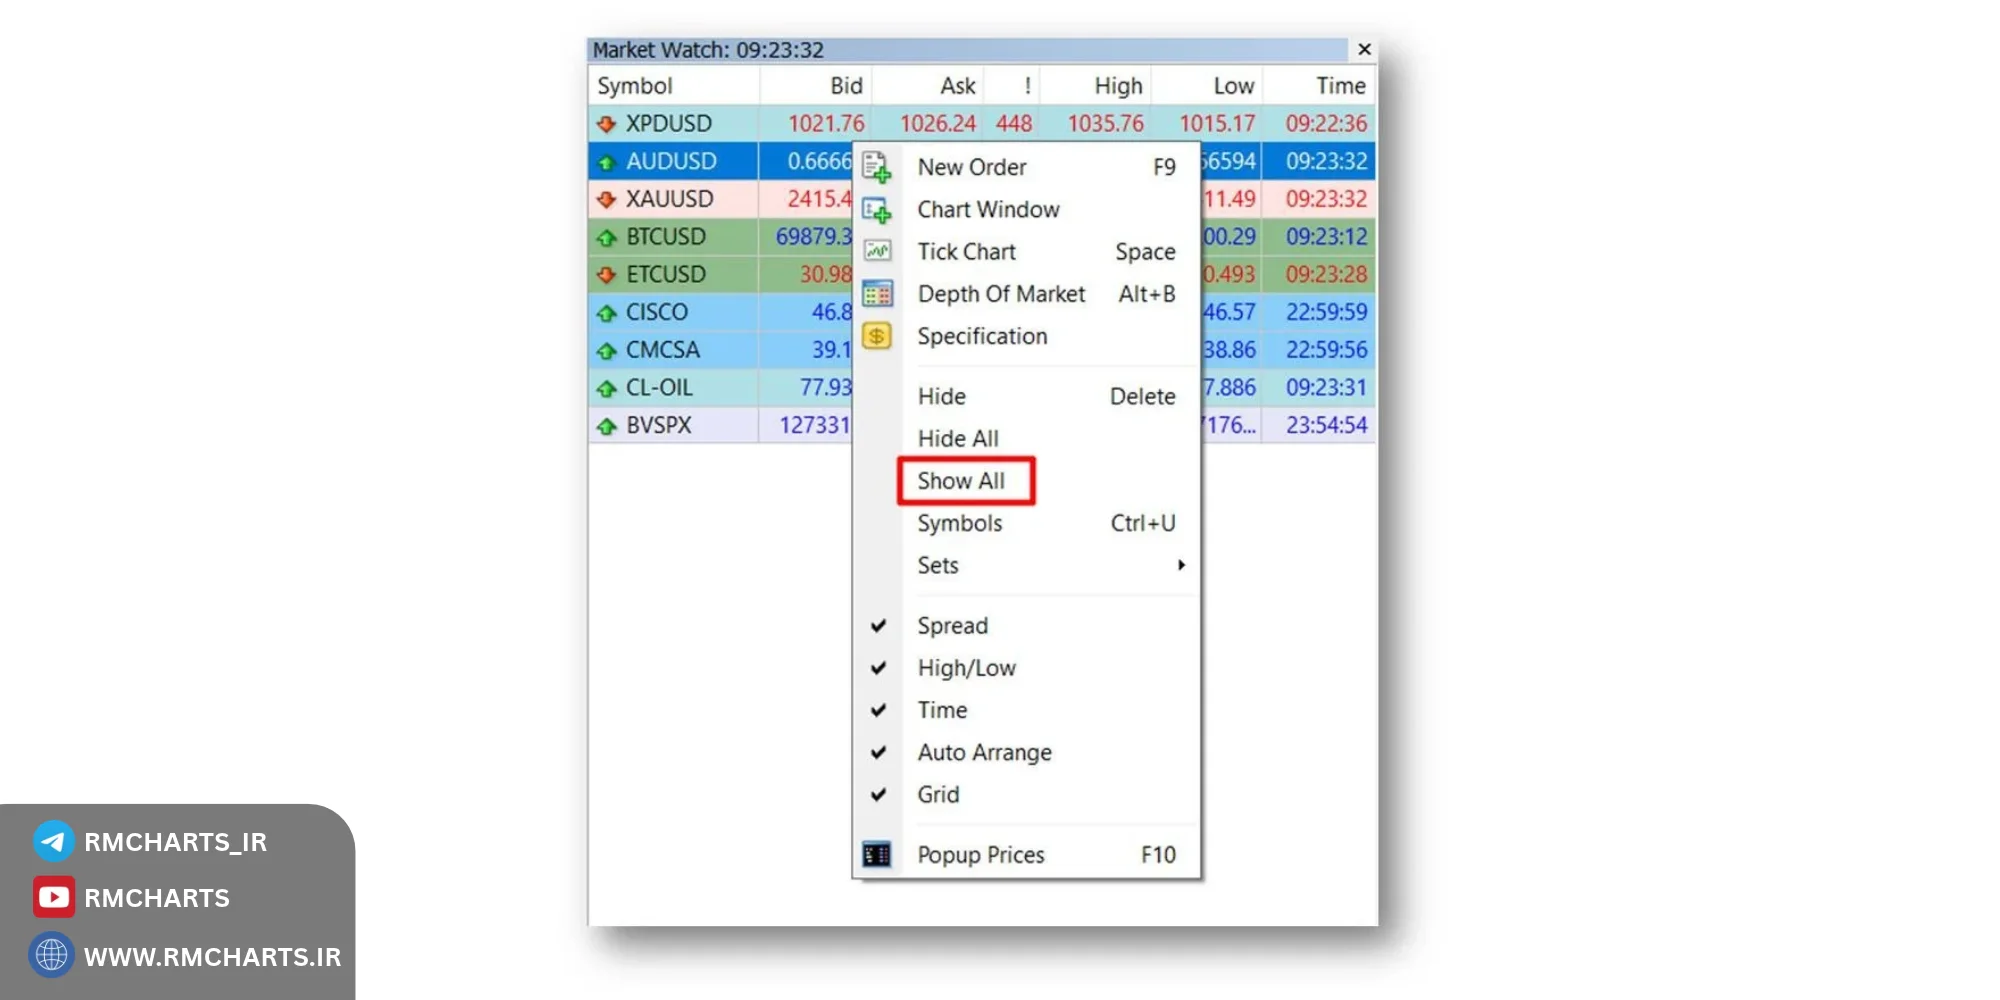Click the ETCUSD down arrow icon

point(606,274)
